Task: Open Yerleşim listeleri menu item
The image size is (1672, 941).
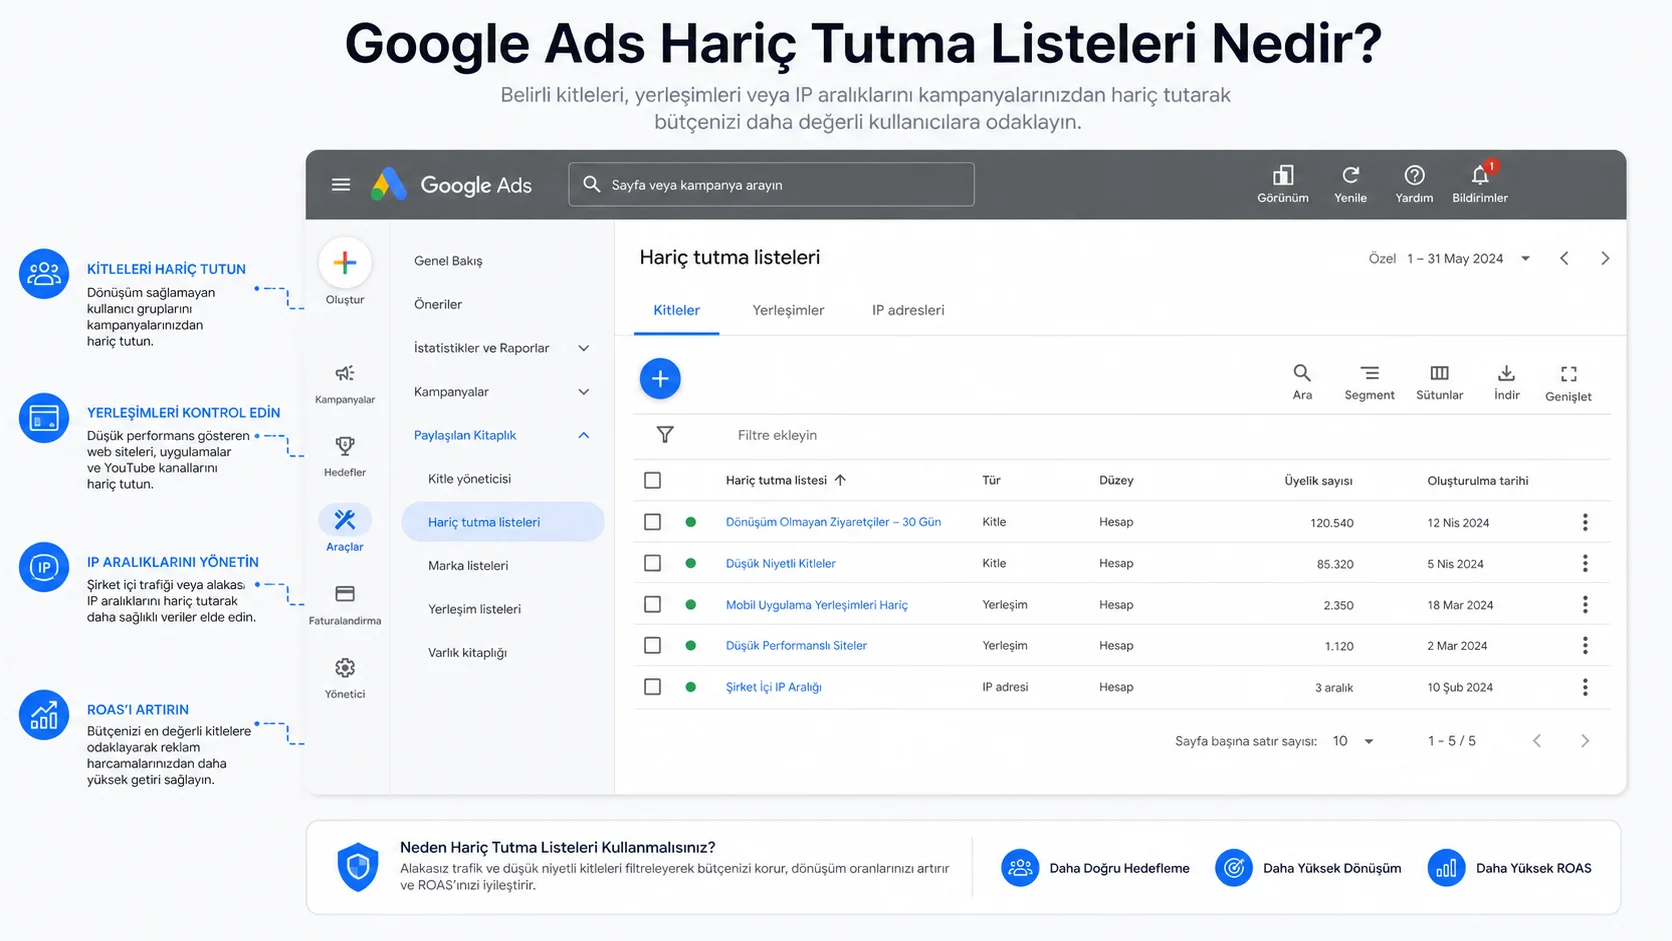Action: (x=474, y=609)
